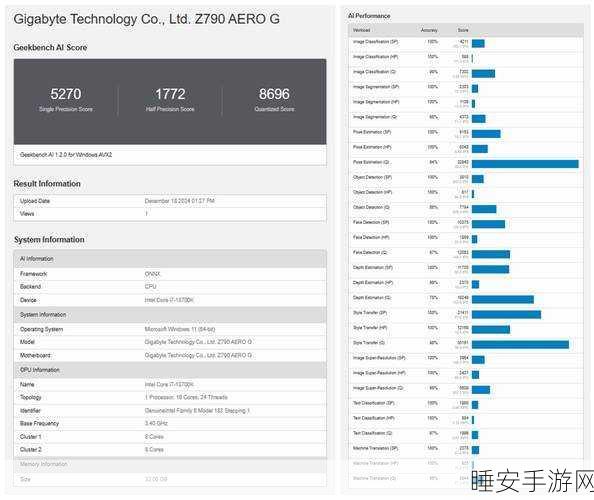
Task: Select the Face Detection (SP) workload row
Action: coord(466,224)
